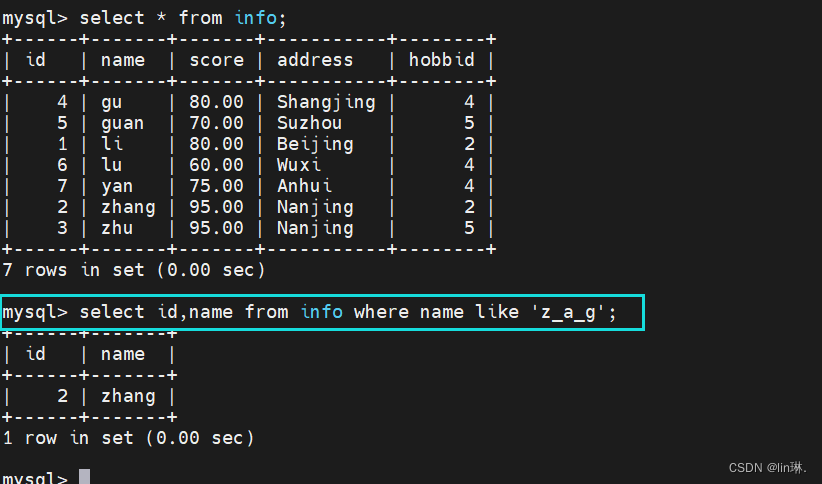Click the '1 row in set (0.00 sec)' line
The width and height of the screenshot is (822, 484).
pyautogui.click(x=128, y=438)
